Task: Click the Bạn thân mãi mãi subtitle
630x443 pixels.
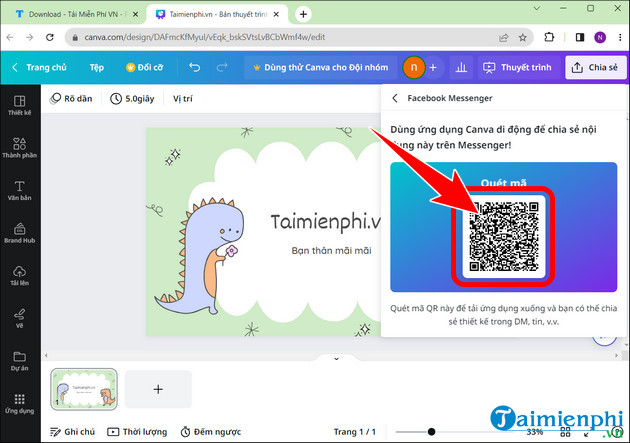Action: point(331,251)
